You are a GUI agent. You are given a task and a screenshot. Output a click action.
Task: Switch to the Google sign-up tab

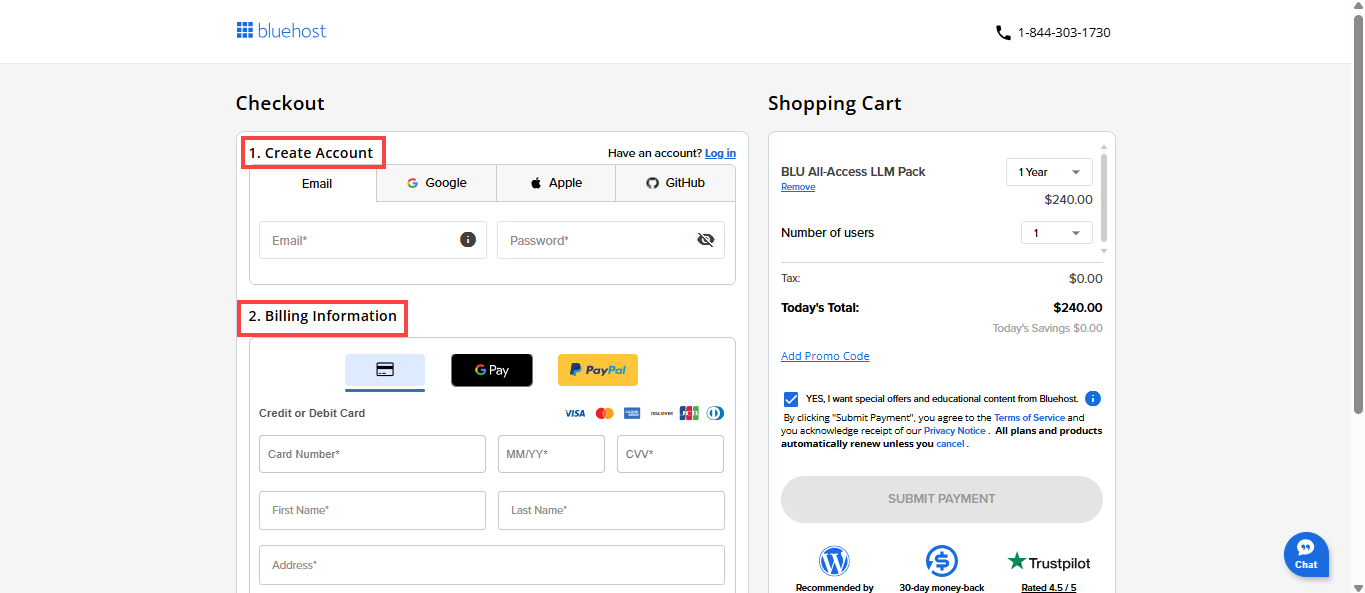pos(436,183)
